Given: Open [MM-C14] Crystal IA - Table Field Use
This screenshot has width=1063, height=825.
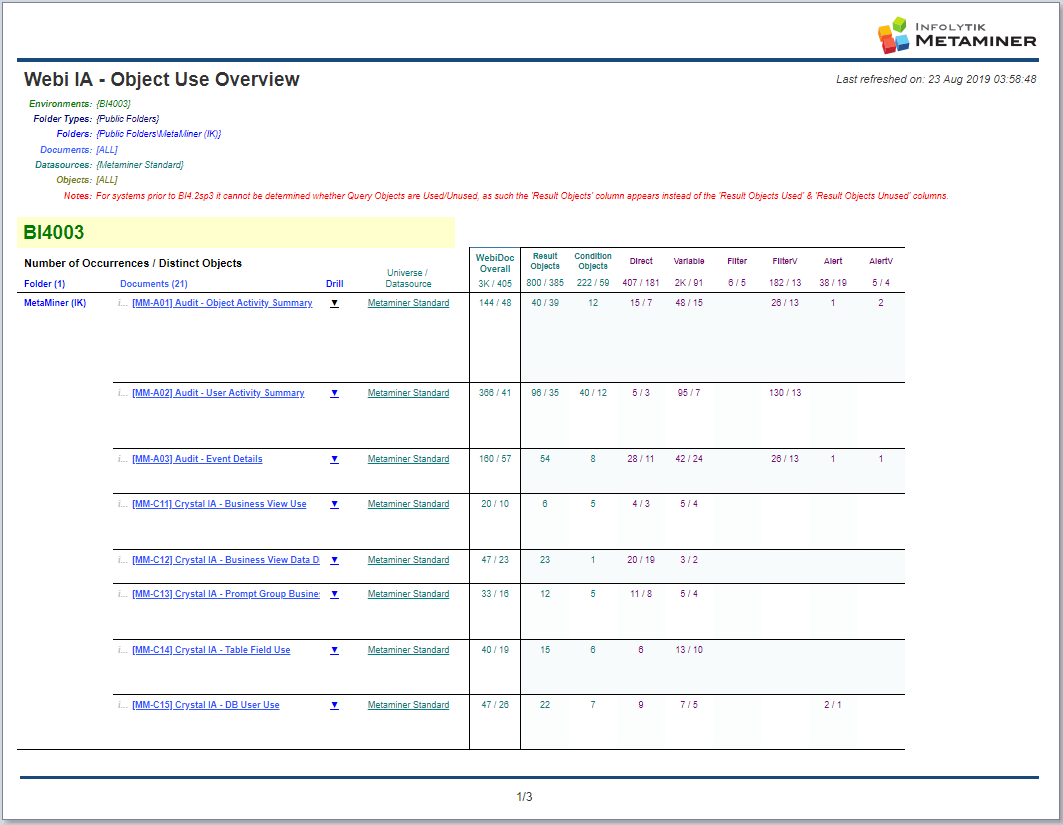Looking at the screenshot, I should (x=211, y=649).
